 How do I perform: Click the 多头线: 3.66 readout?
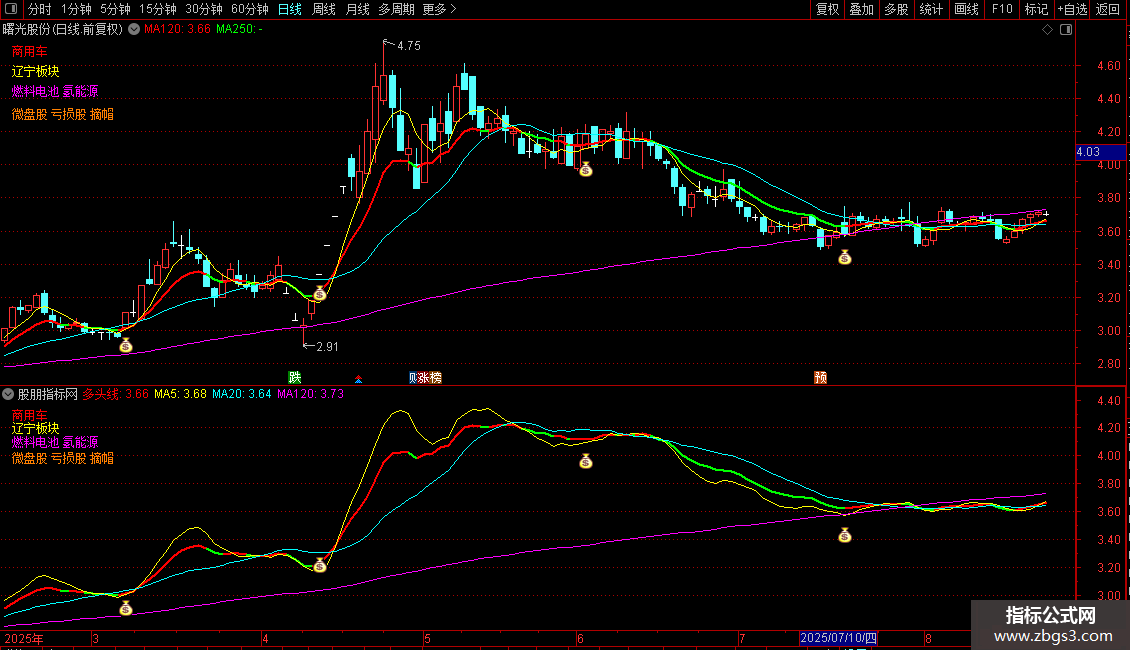click(115, 394)
